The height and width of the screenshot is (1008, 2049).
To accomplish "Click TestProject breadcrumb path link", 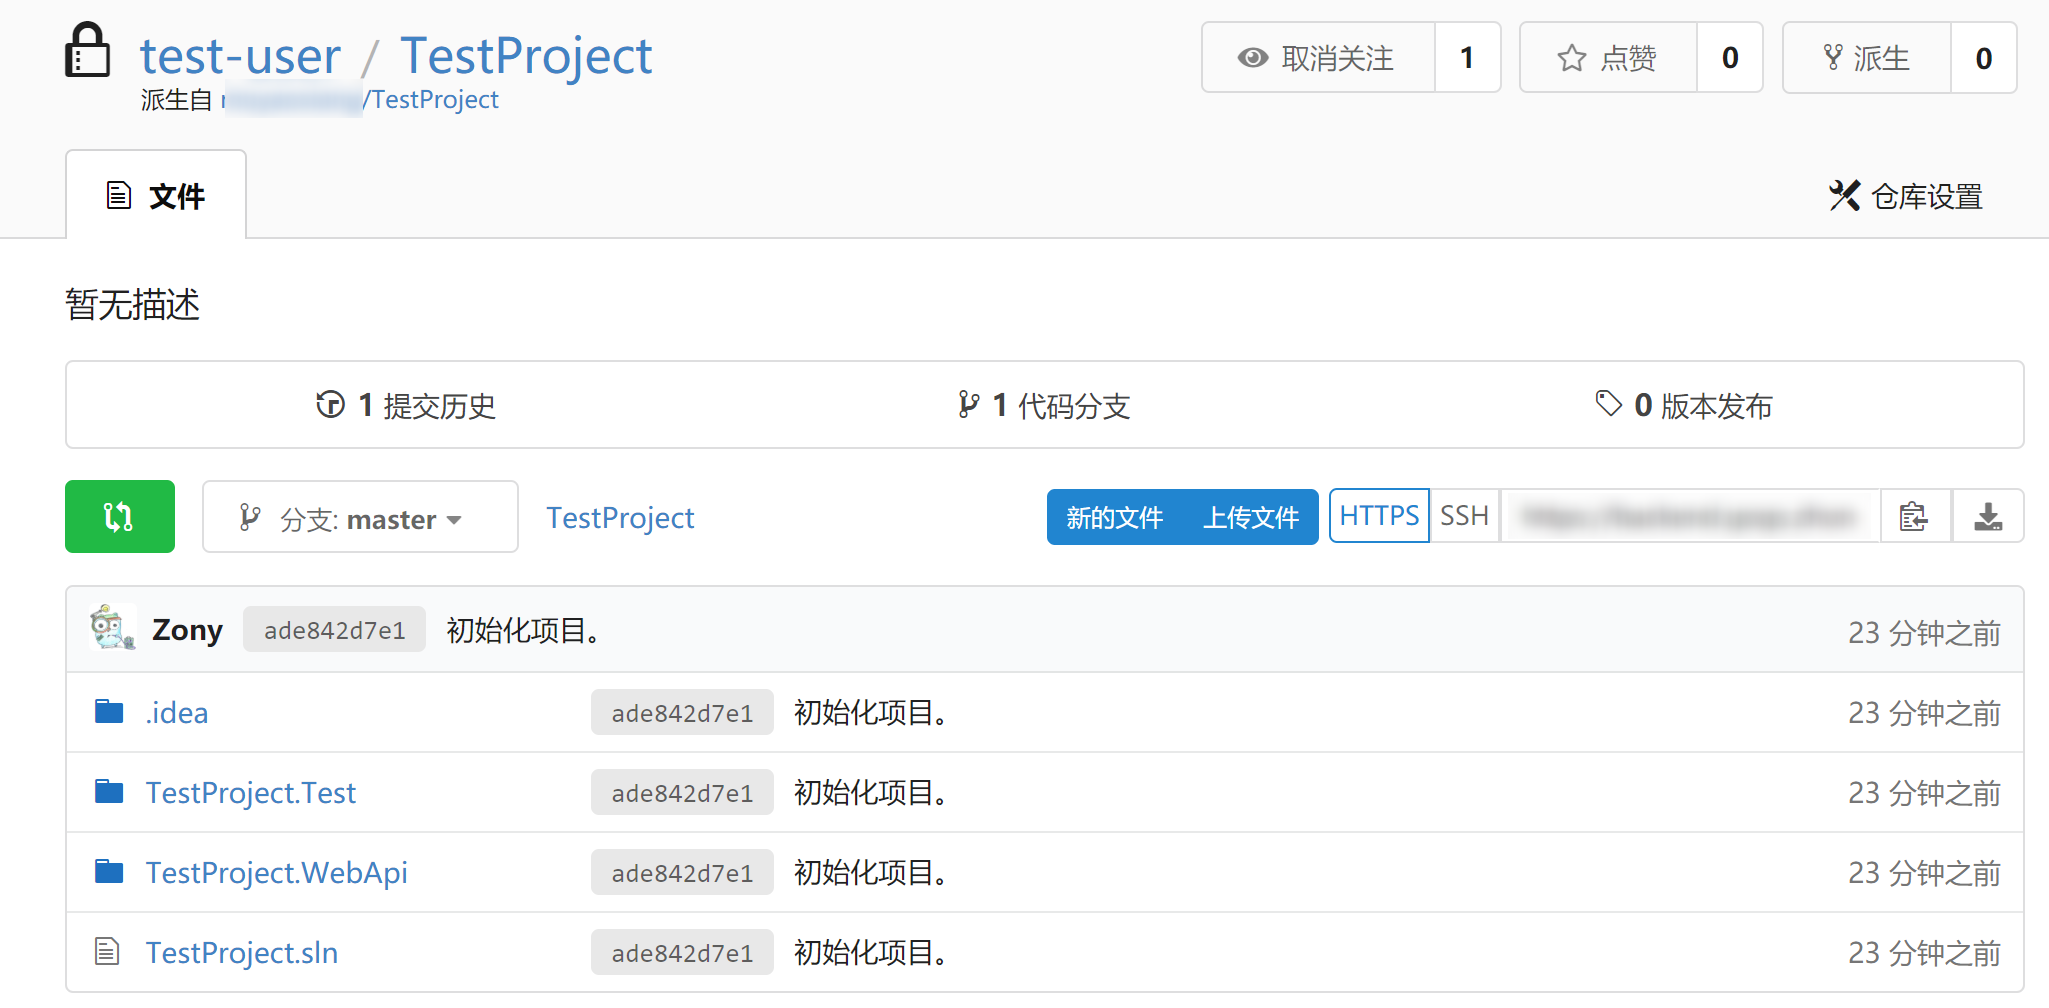I will [x=620, y=518].
